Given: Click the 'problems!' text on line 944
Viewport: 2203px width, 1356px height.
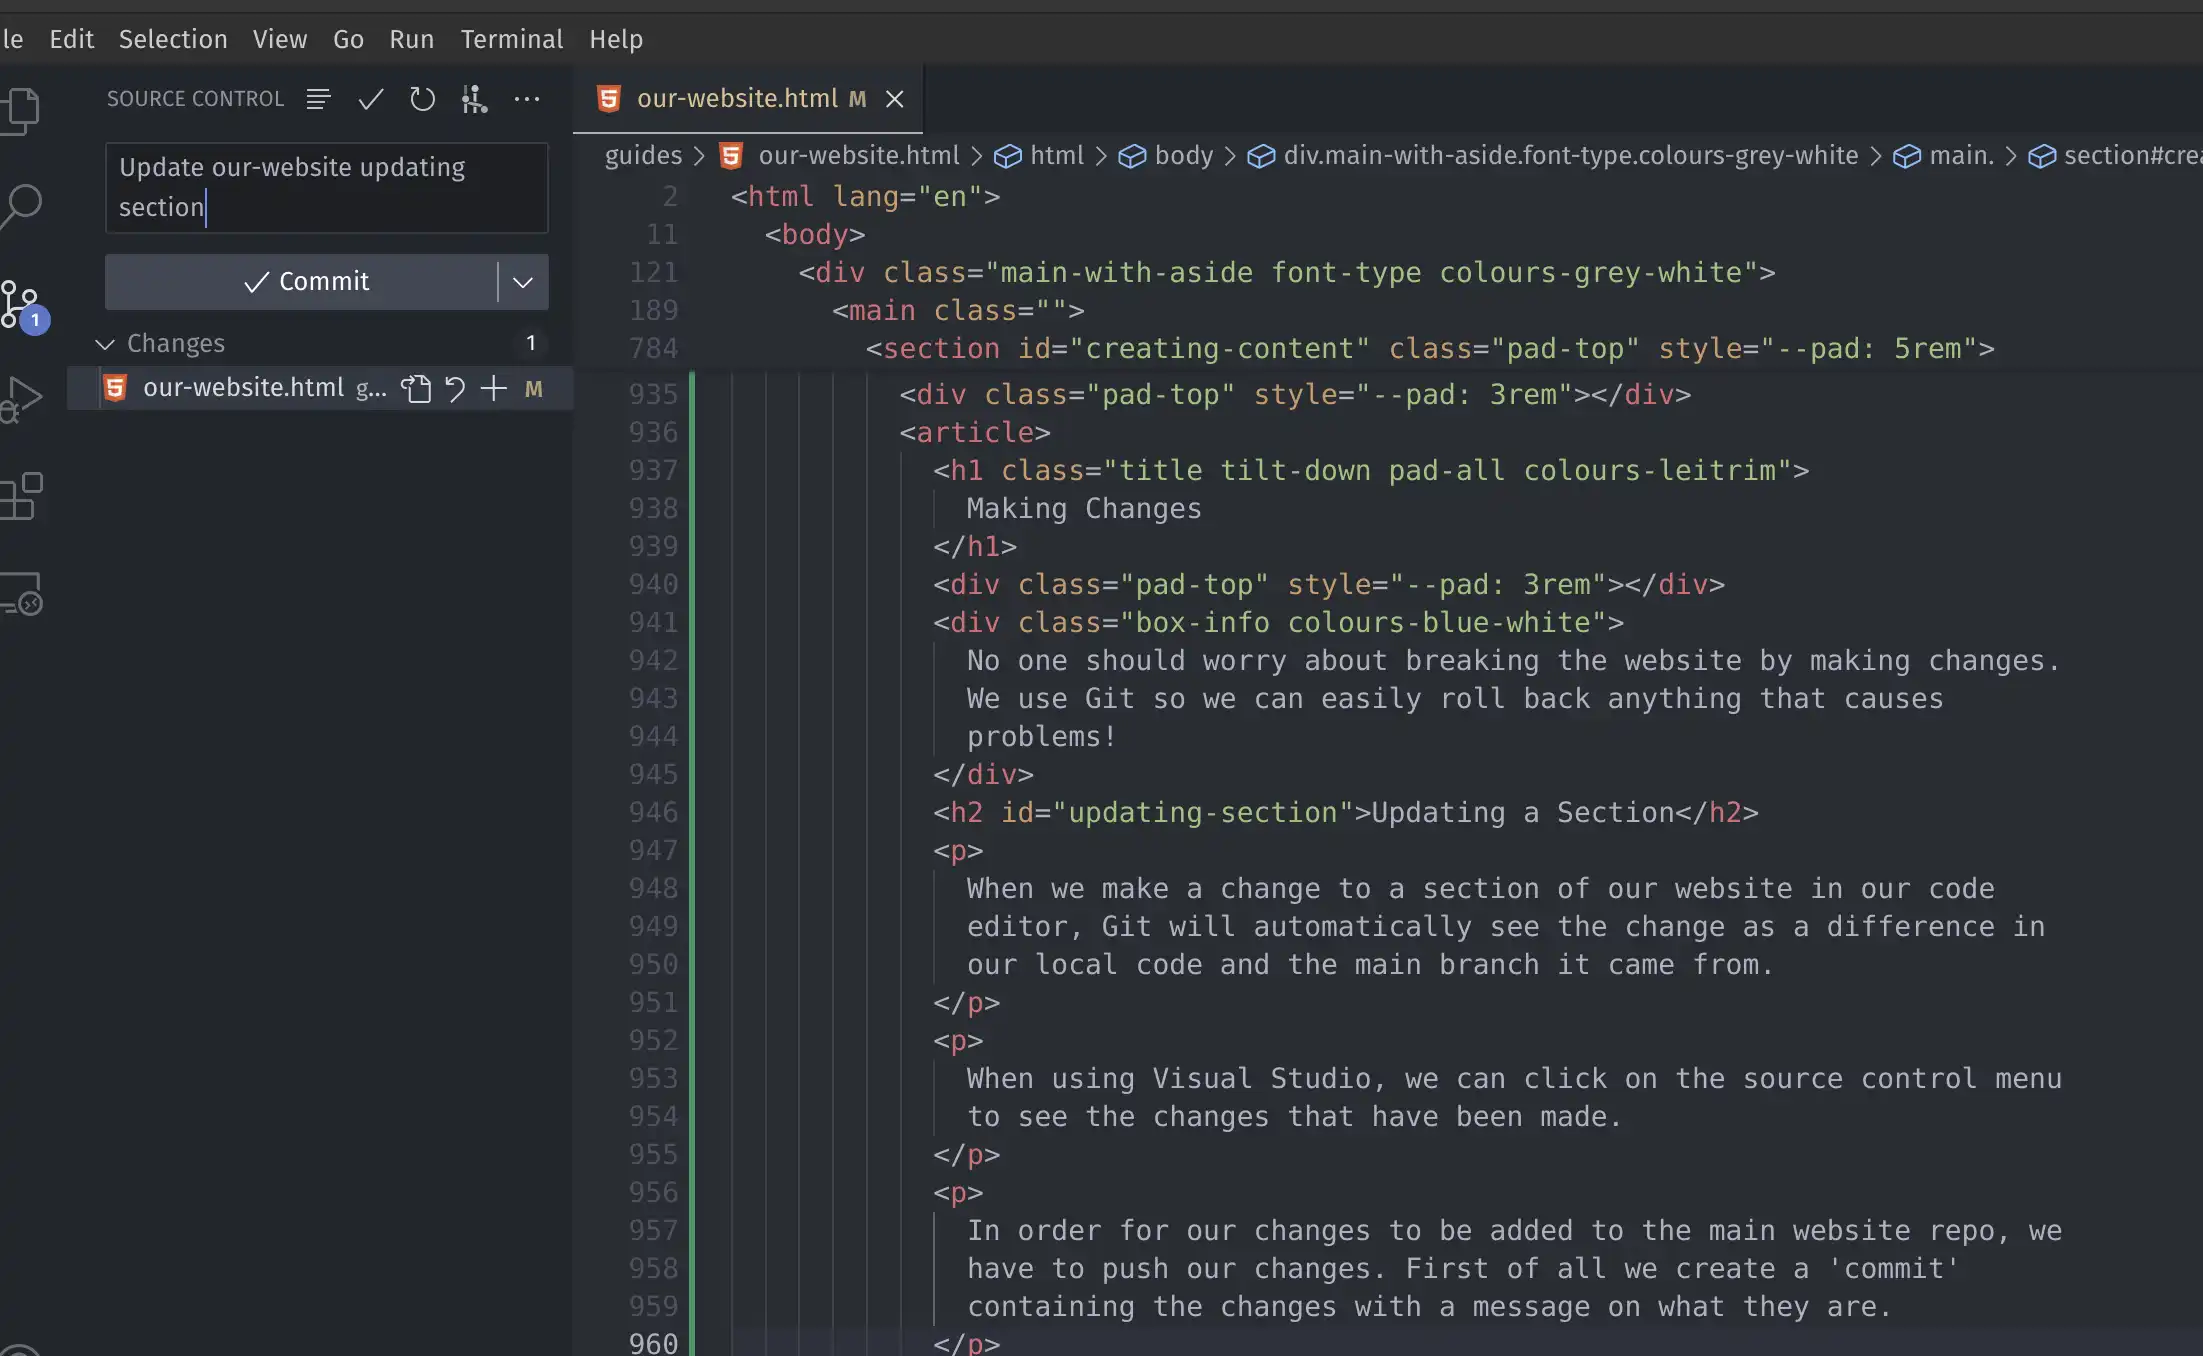Looking at the screenshot, I should coord(1041,737).
